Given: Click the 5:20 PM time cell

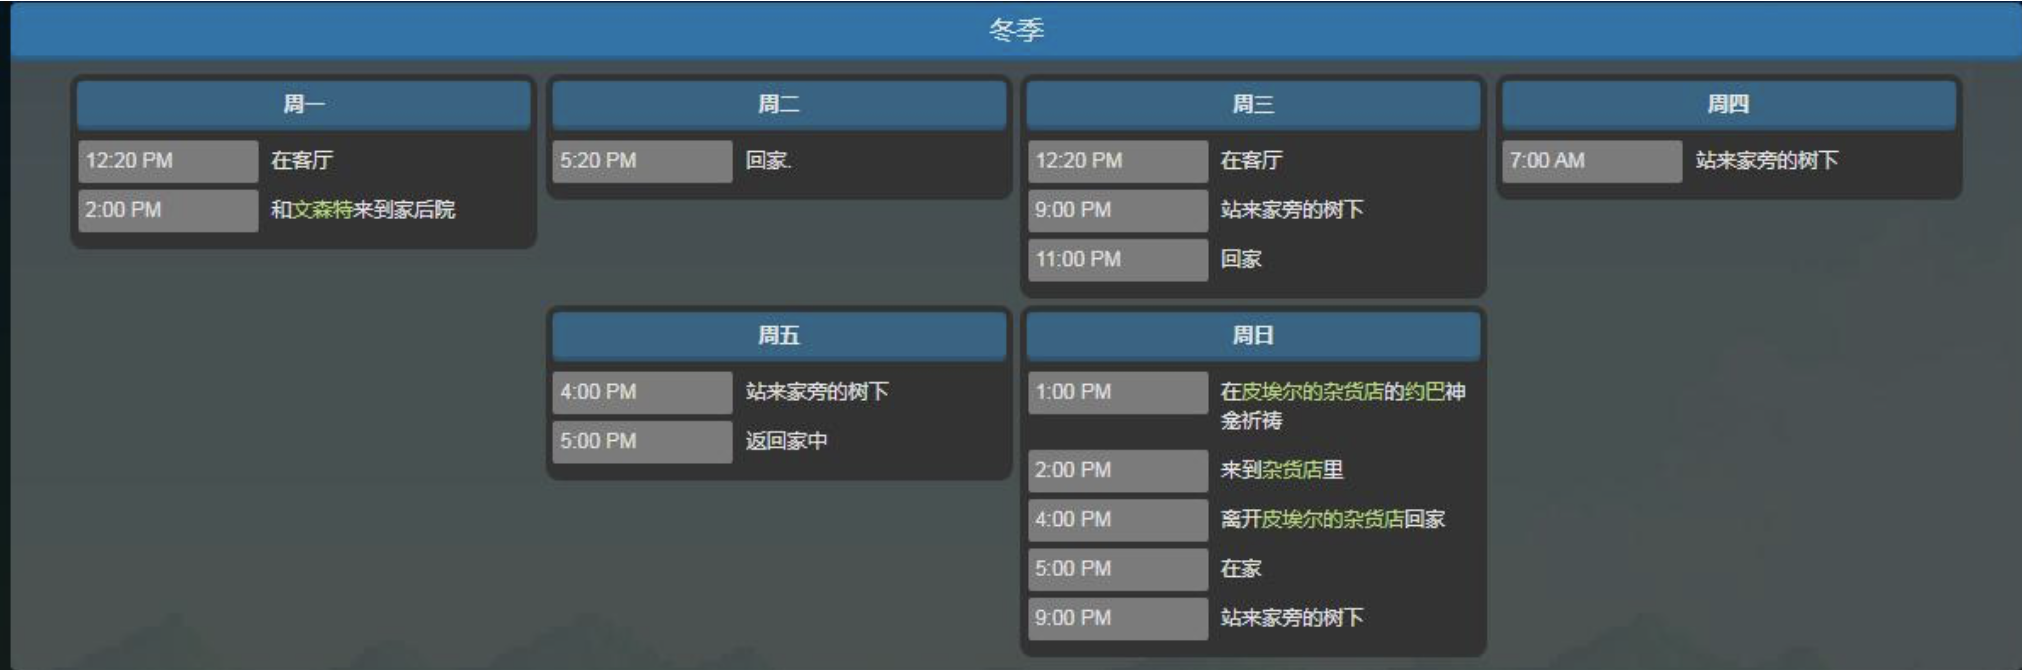Looking at the screenshot, I should point(641,161).
